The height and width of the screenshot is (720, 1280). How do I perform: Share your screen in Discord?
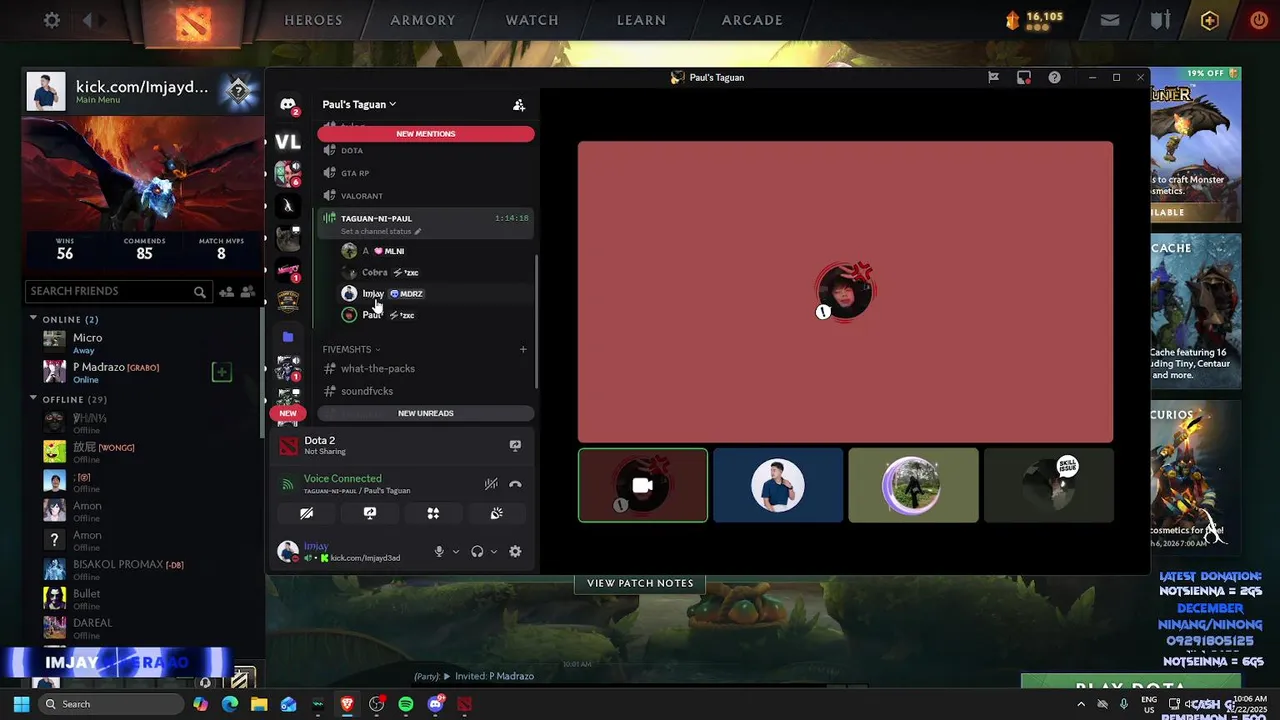370,513
